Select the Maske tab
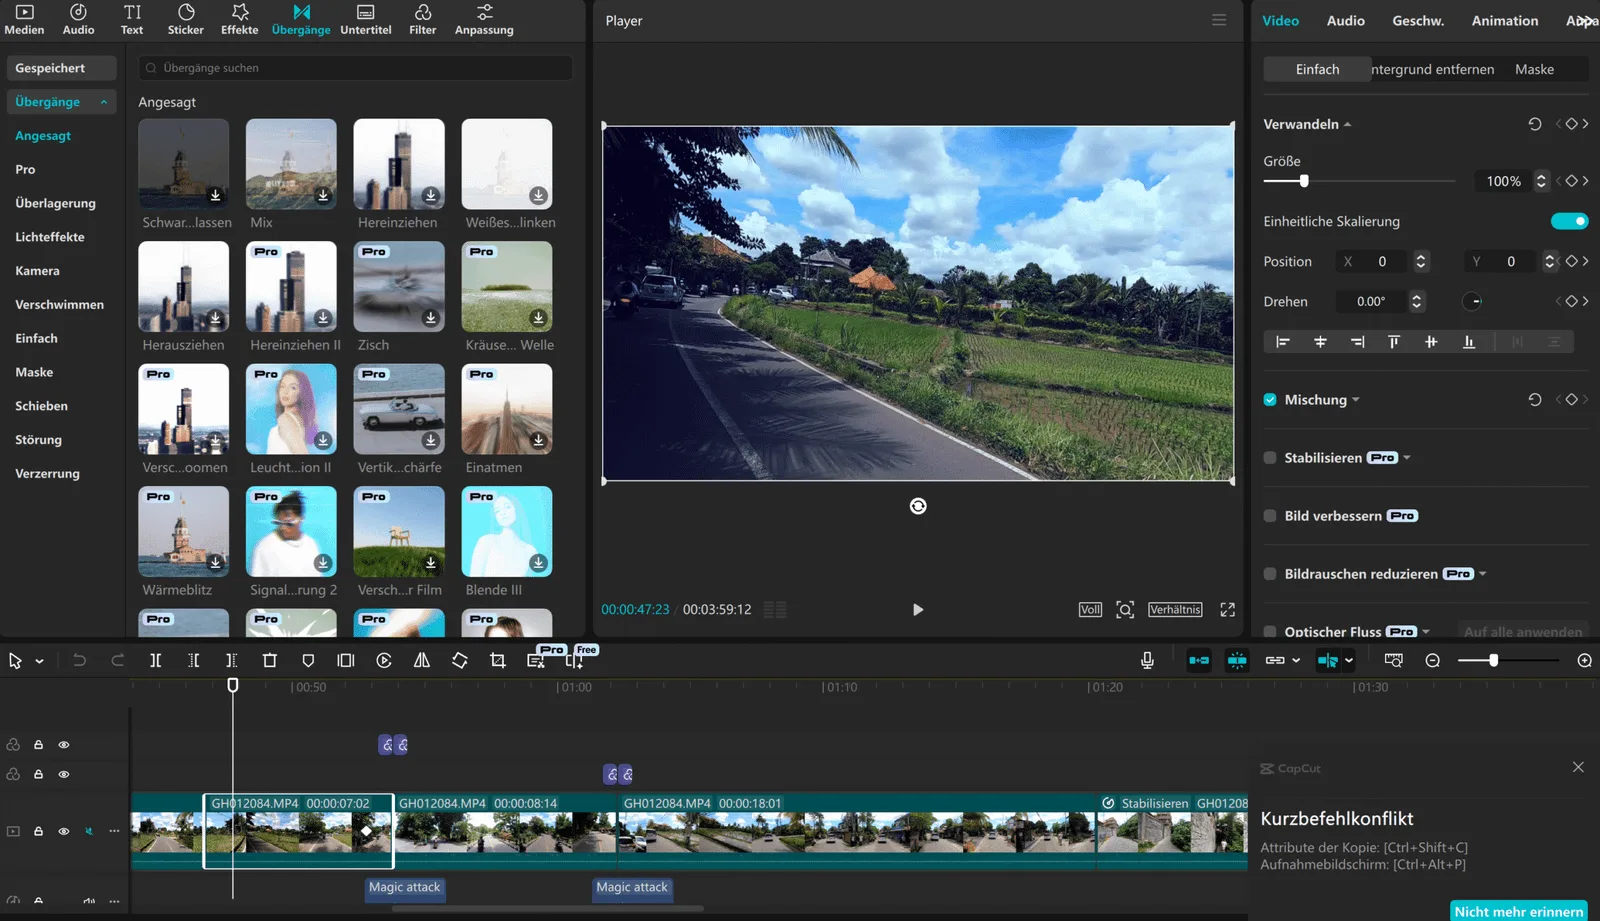The height and width of the screenshot is (921, 1600). point(1534,69)
